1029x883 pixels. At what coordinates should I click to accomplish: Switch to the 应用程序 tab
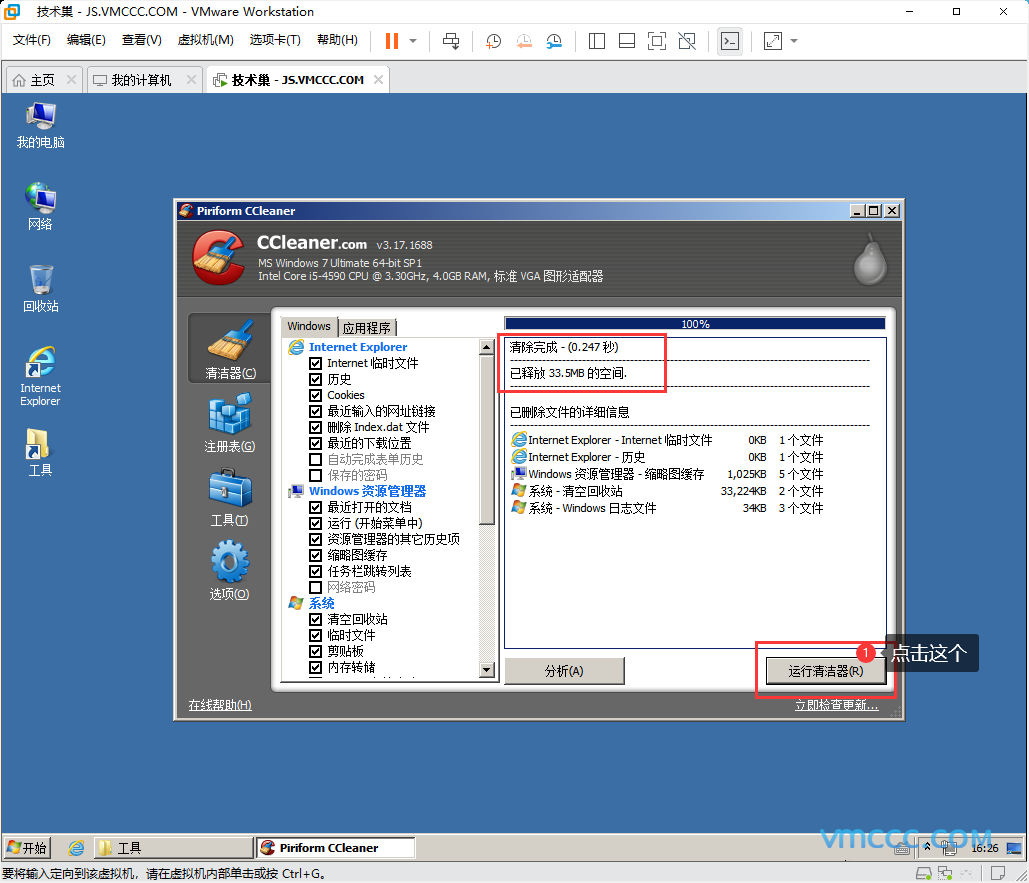(x=367, y=327)
